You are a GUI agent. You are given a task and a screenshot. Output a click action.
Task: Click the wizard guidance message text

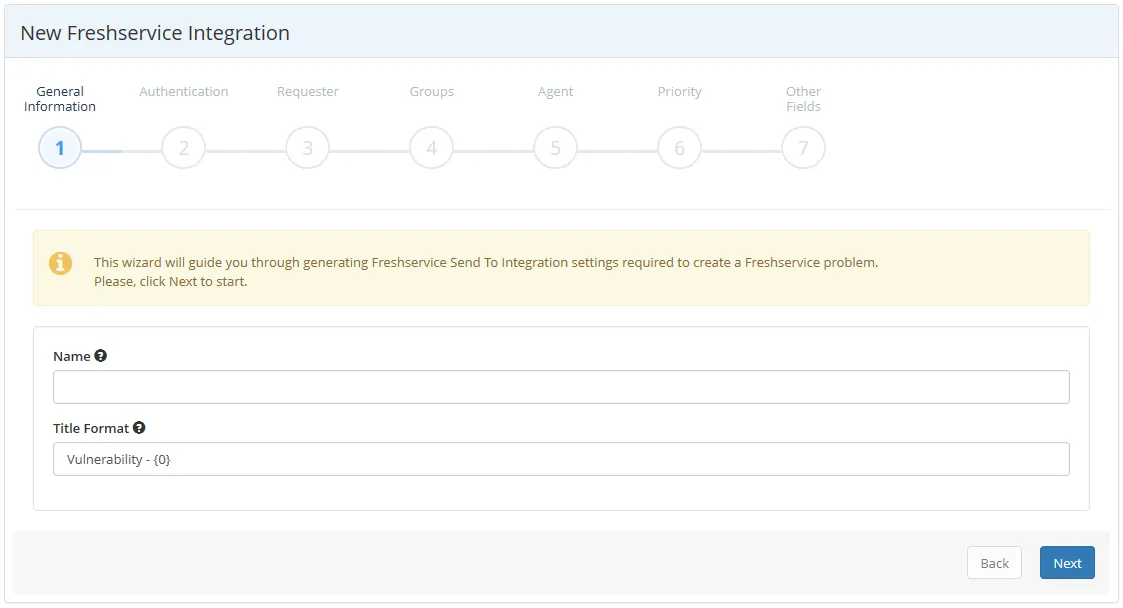click(486, 271)
